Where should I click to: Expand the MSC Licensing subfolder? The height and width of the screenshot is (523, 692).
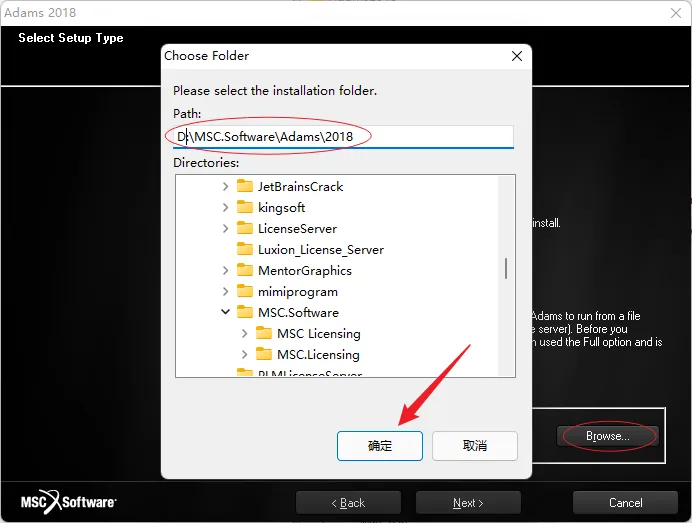[244, 333]
